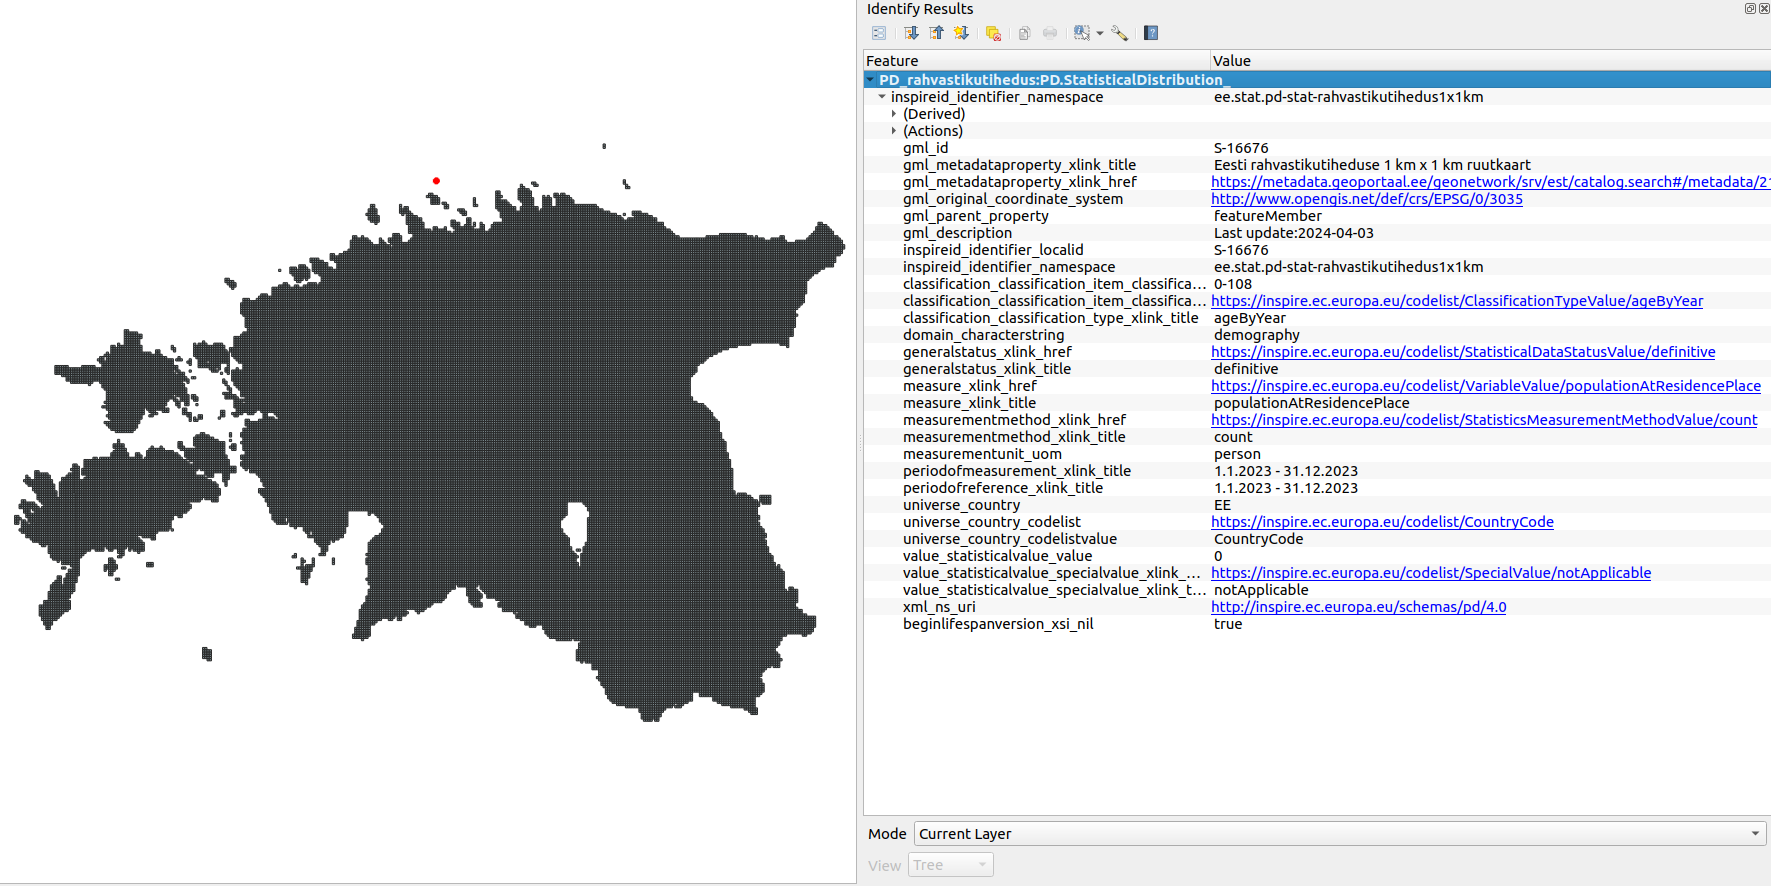Click the 'demography' value
Screen dimensions: 1771x886
[x=1257, y=335]
